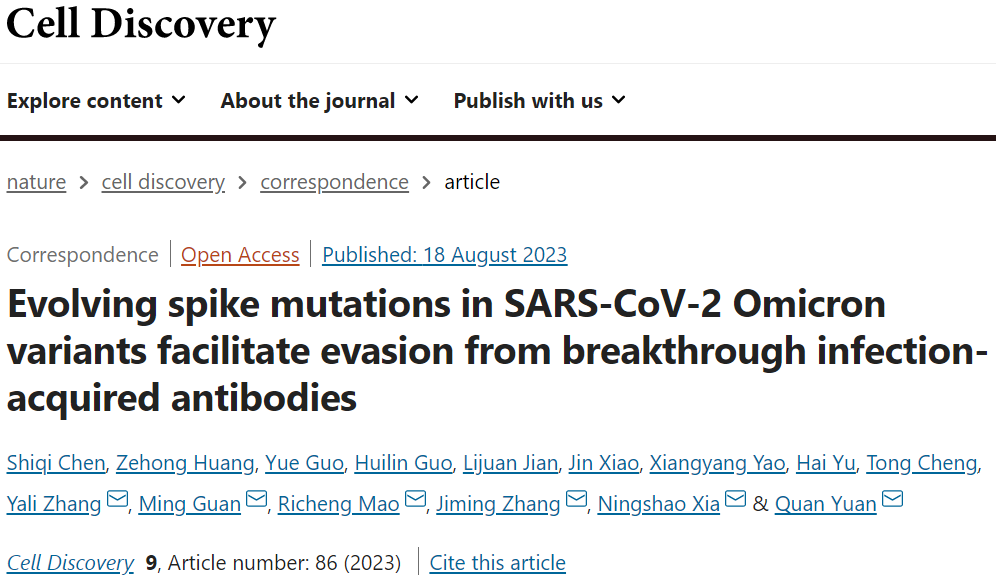996x581 pixels.
Task: Click envelope icon after Ningshao Xia
Action: [x=735, y=501]
